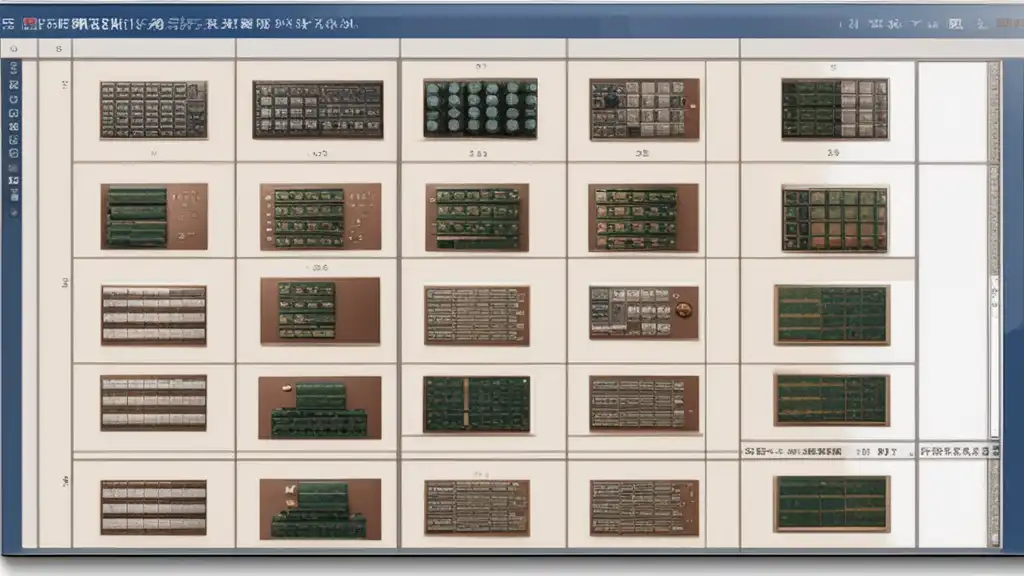Select the green square-grid board in the second row
The width and height of the screenshot is (1024, 576).
[835, 219]
